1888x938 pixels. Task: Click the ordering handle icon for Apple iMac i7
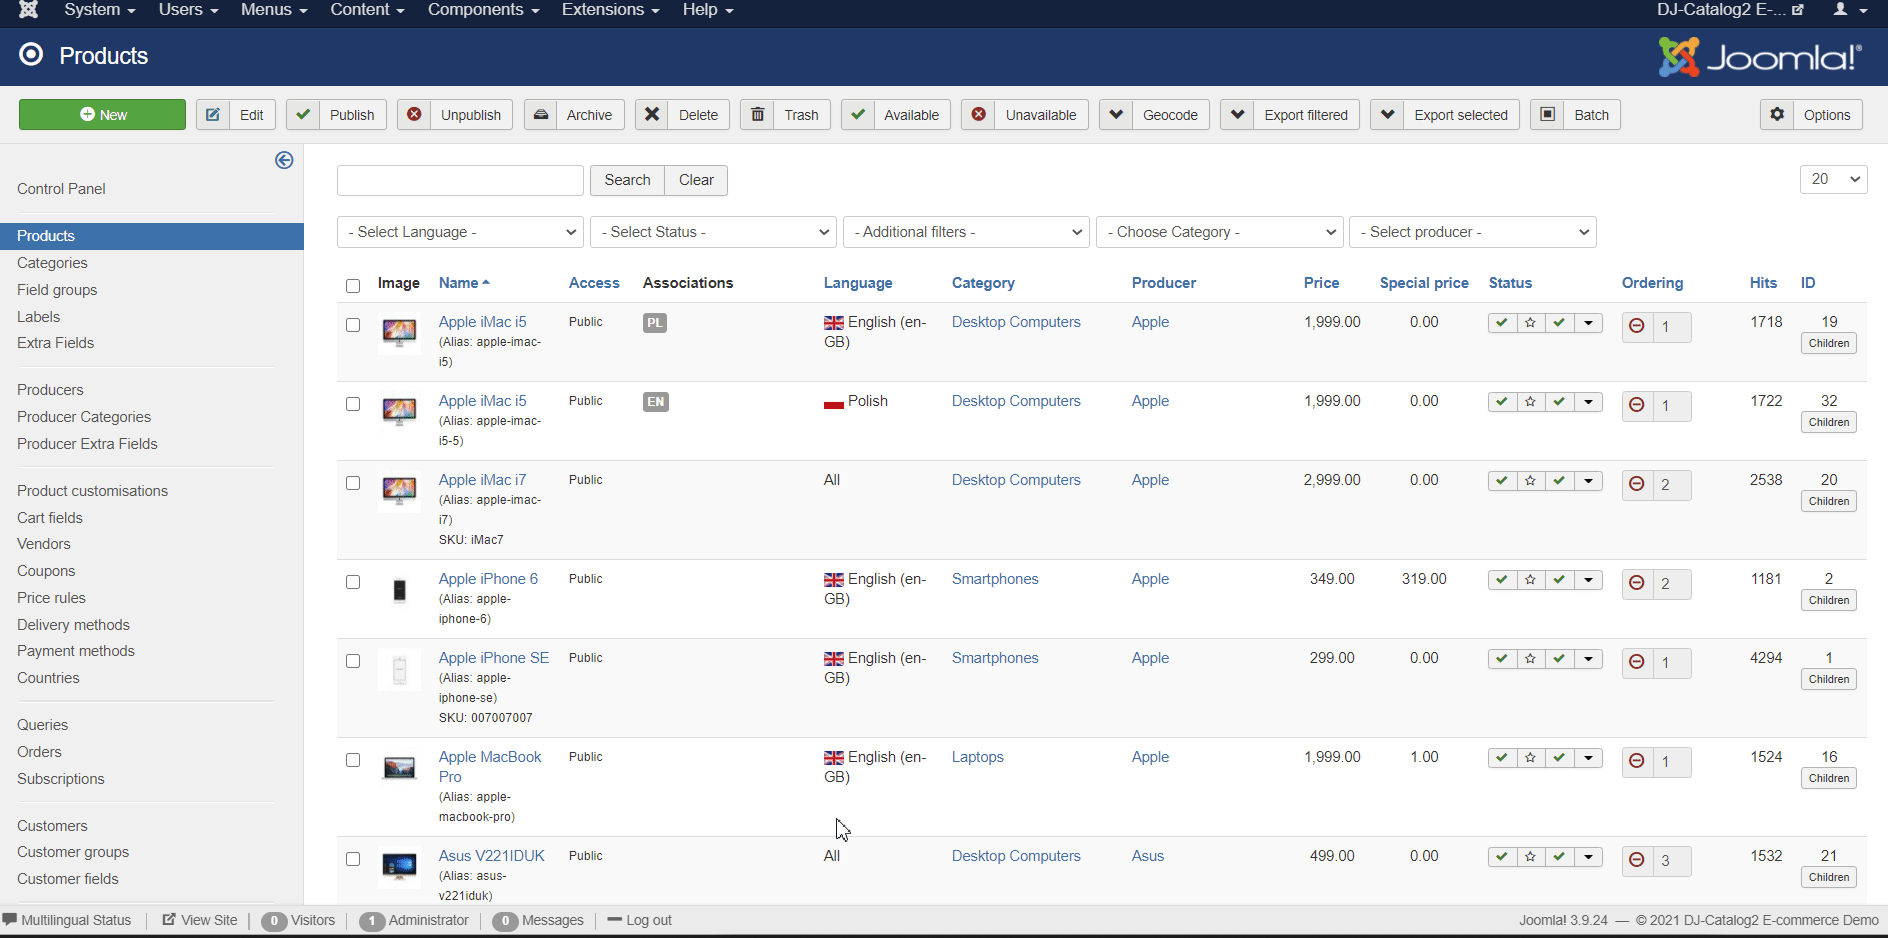tap(1637, 484)
